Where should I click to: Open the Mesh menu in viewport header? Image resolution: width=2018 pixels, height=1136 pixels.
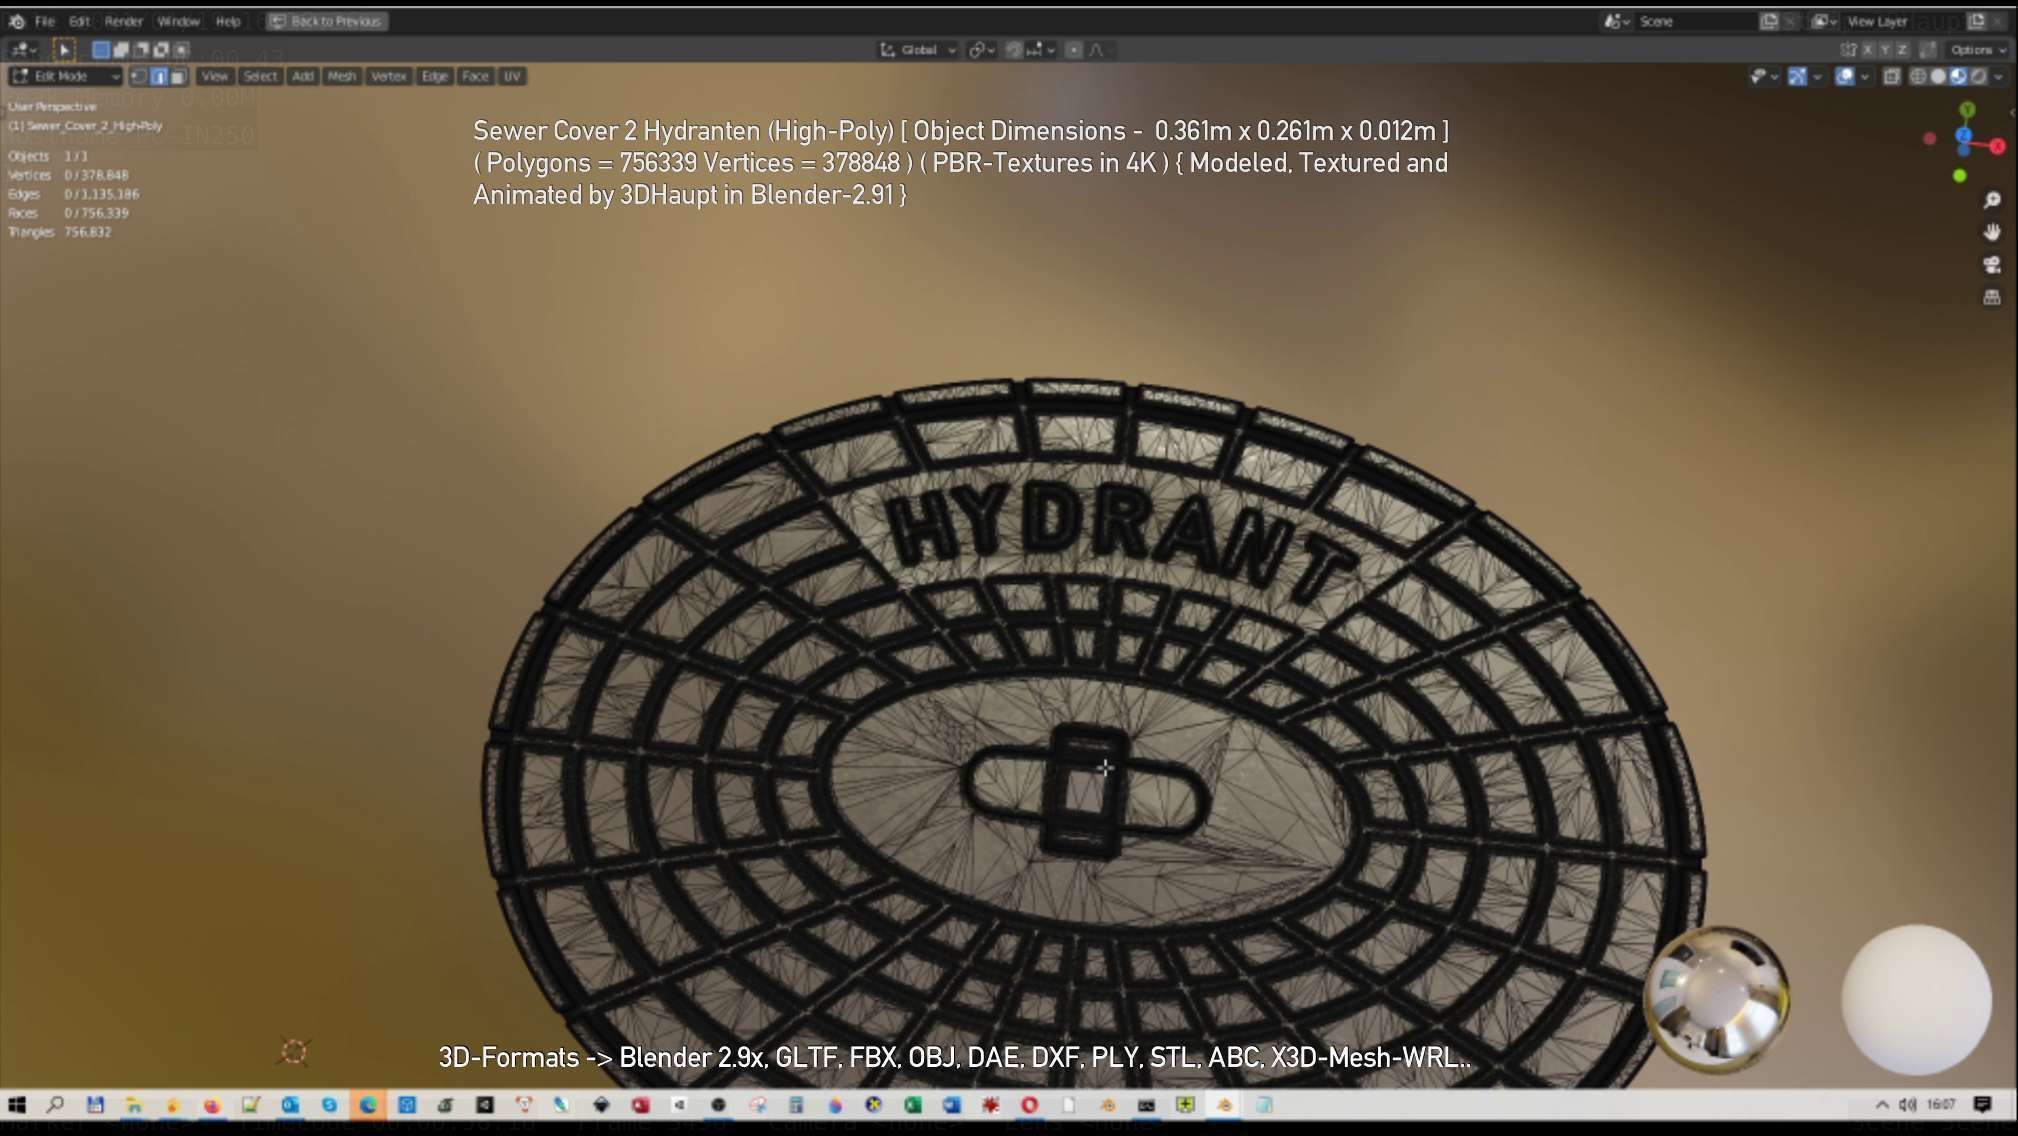342,76
